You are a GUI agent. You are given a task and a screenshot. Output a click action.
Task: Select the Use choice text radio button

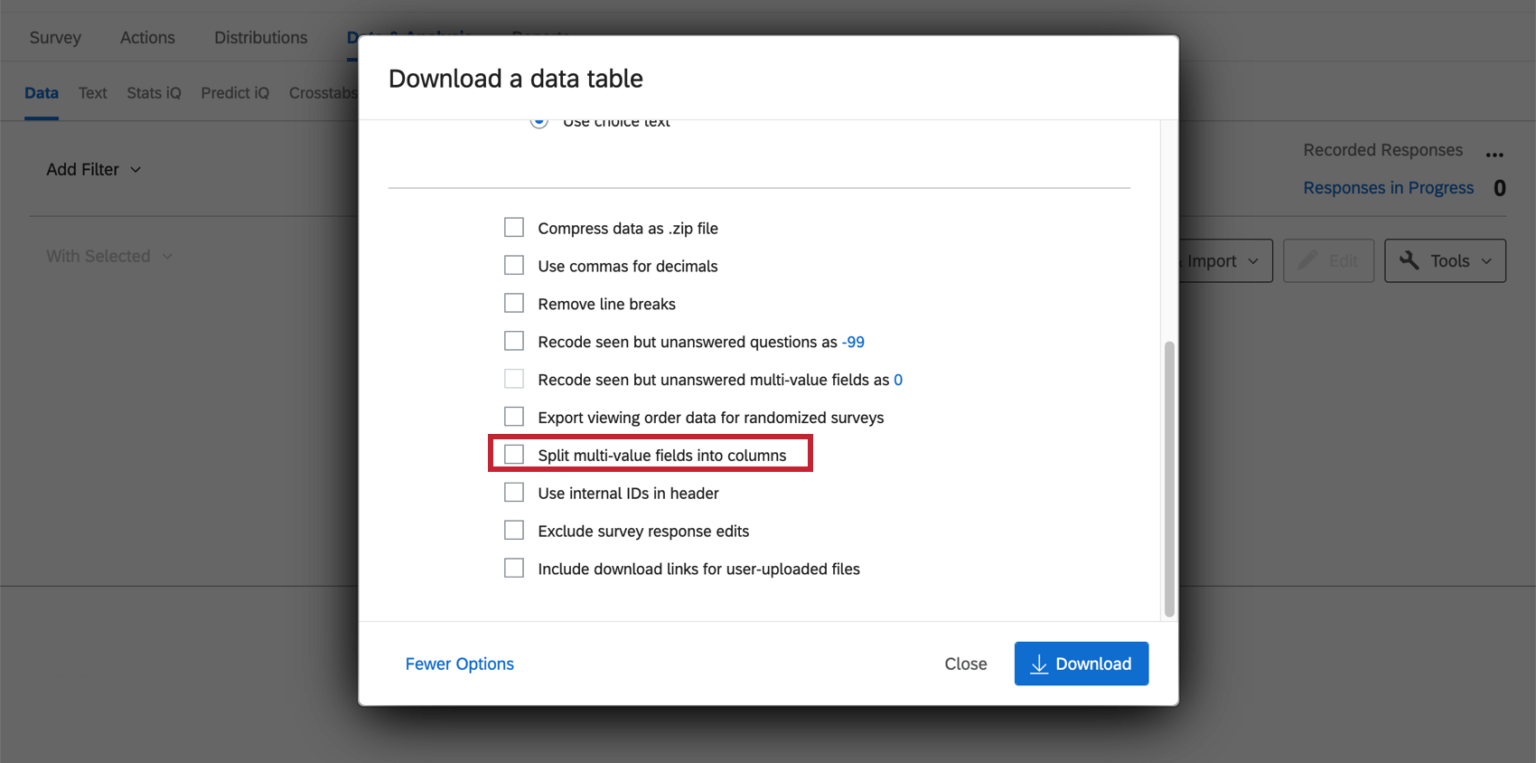point(539,120)
